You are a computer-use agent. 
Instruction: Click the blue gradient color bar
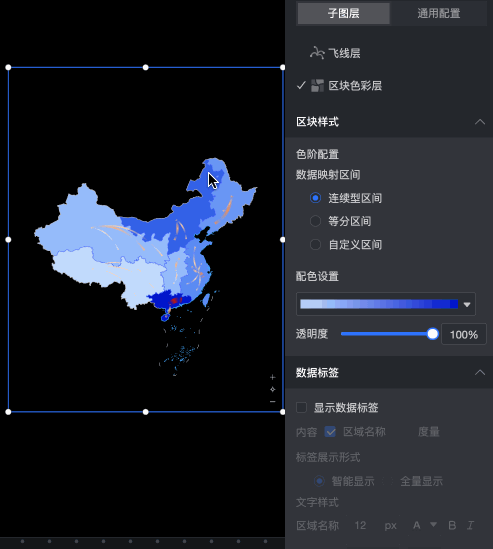(379, 304)
